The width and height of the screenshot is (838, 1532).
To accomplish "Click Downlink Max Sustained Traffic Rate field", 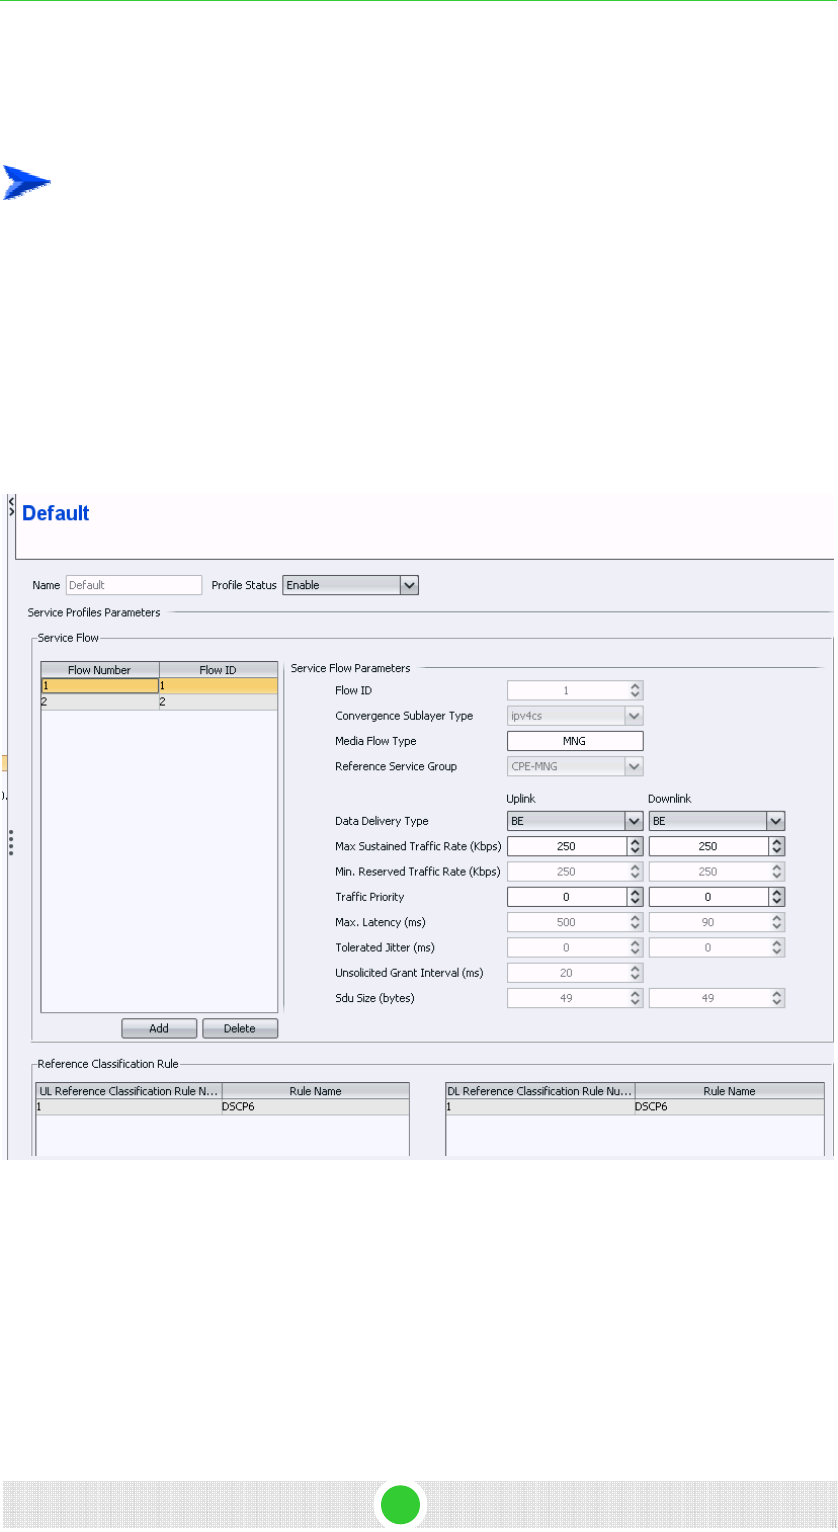I will [x=708, y=847].
